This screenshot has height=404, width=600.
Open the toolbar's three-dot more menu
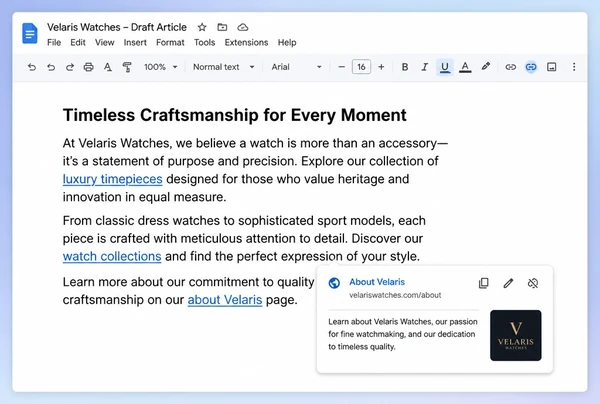tap(574, 67)
